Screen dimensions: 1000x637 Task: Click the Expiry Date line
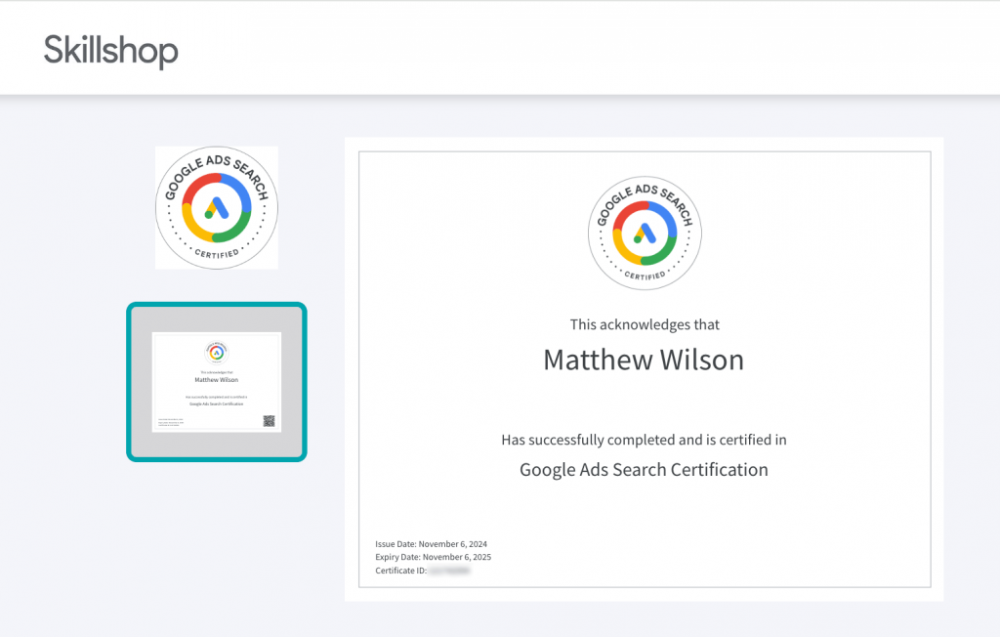click(432, 557)
